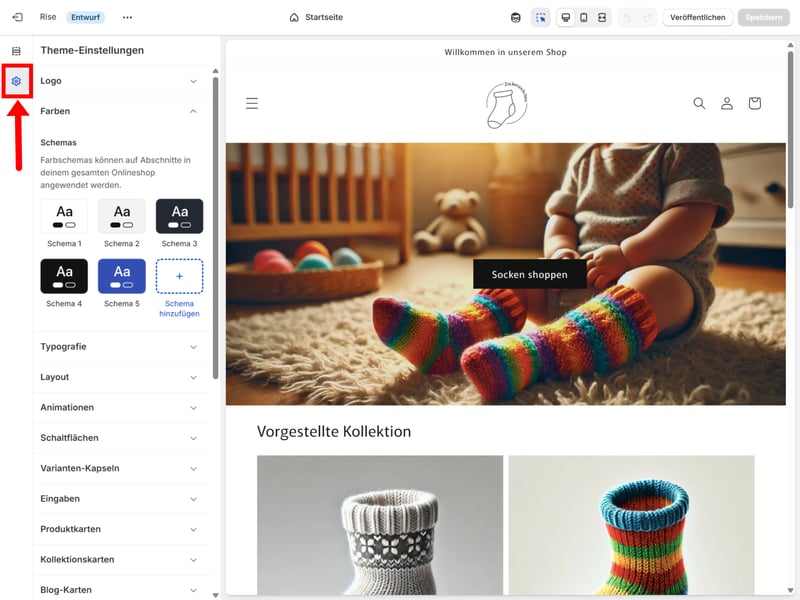Click the account icon in shop header
800x600 pixels.
[727, 103]
